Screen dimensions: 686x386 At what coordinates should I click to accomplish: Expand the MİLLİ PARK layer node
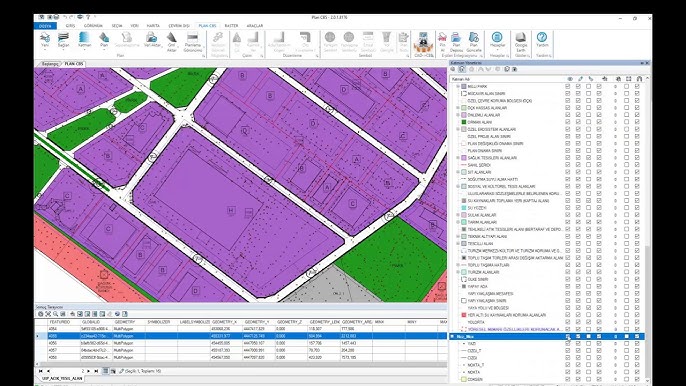click(x=458, y=87)
